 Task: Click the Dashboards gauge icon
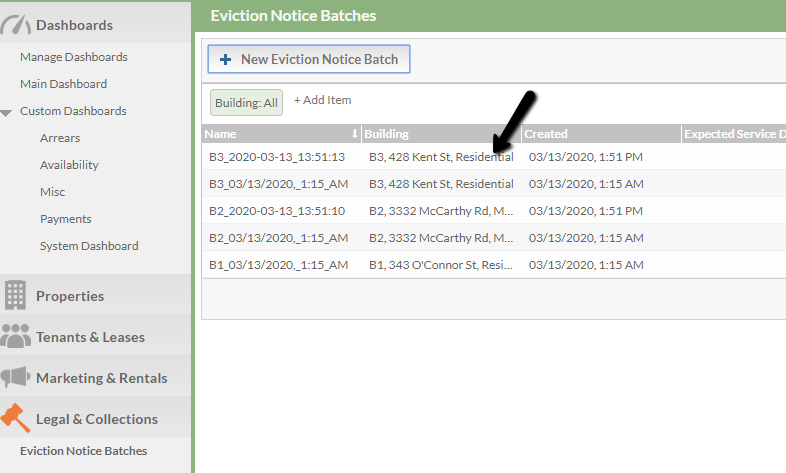point(15,25)
